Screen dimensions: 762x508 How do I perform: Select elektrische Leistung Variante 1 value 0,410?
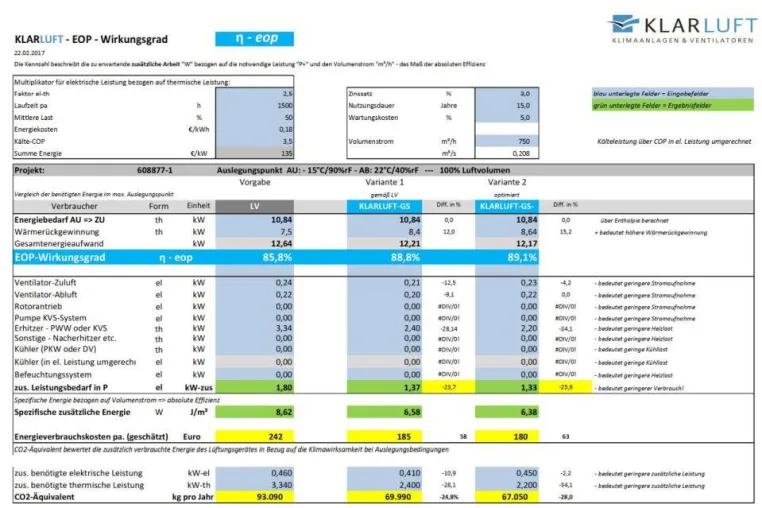point(384,473)
